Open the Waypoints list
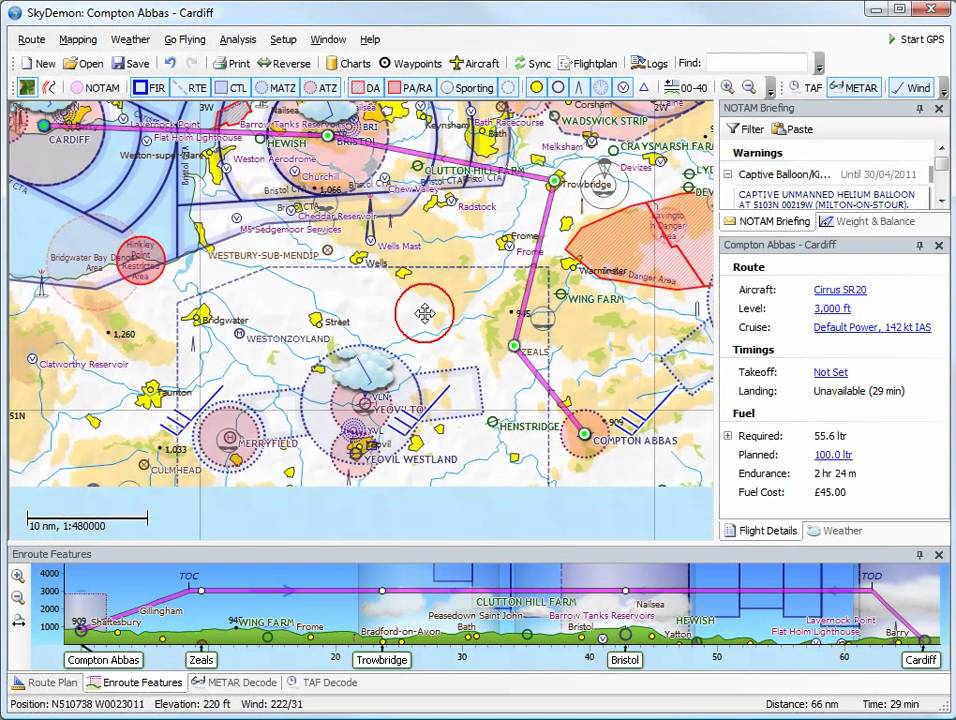The width and height of the screenshot is (956, 720). coord(410,63)
